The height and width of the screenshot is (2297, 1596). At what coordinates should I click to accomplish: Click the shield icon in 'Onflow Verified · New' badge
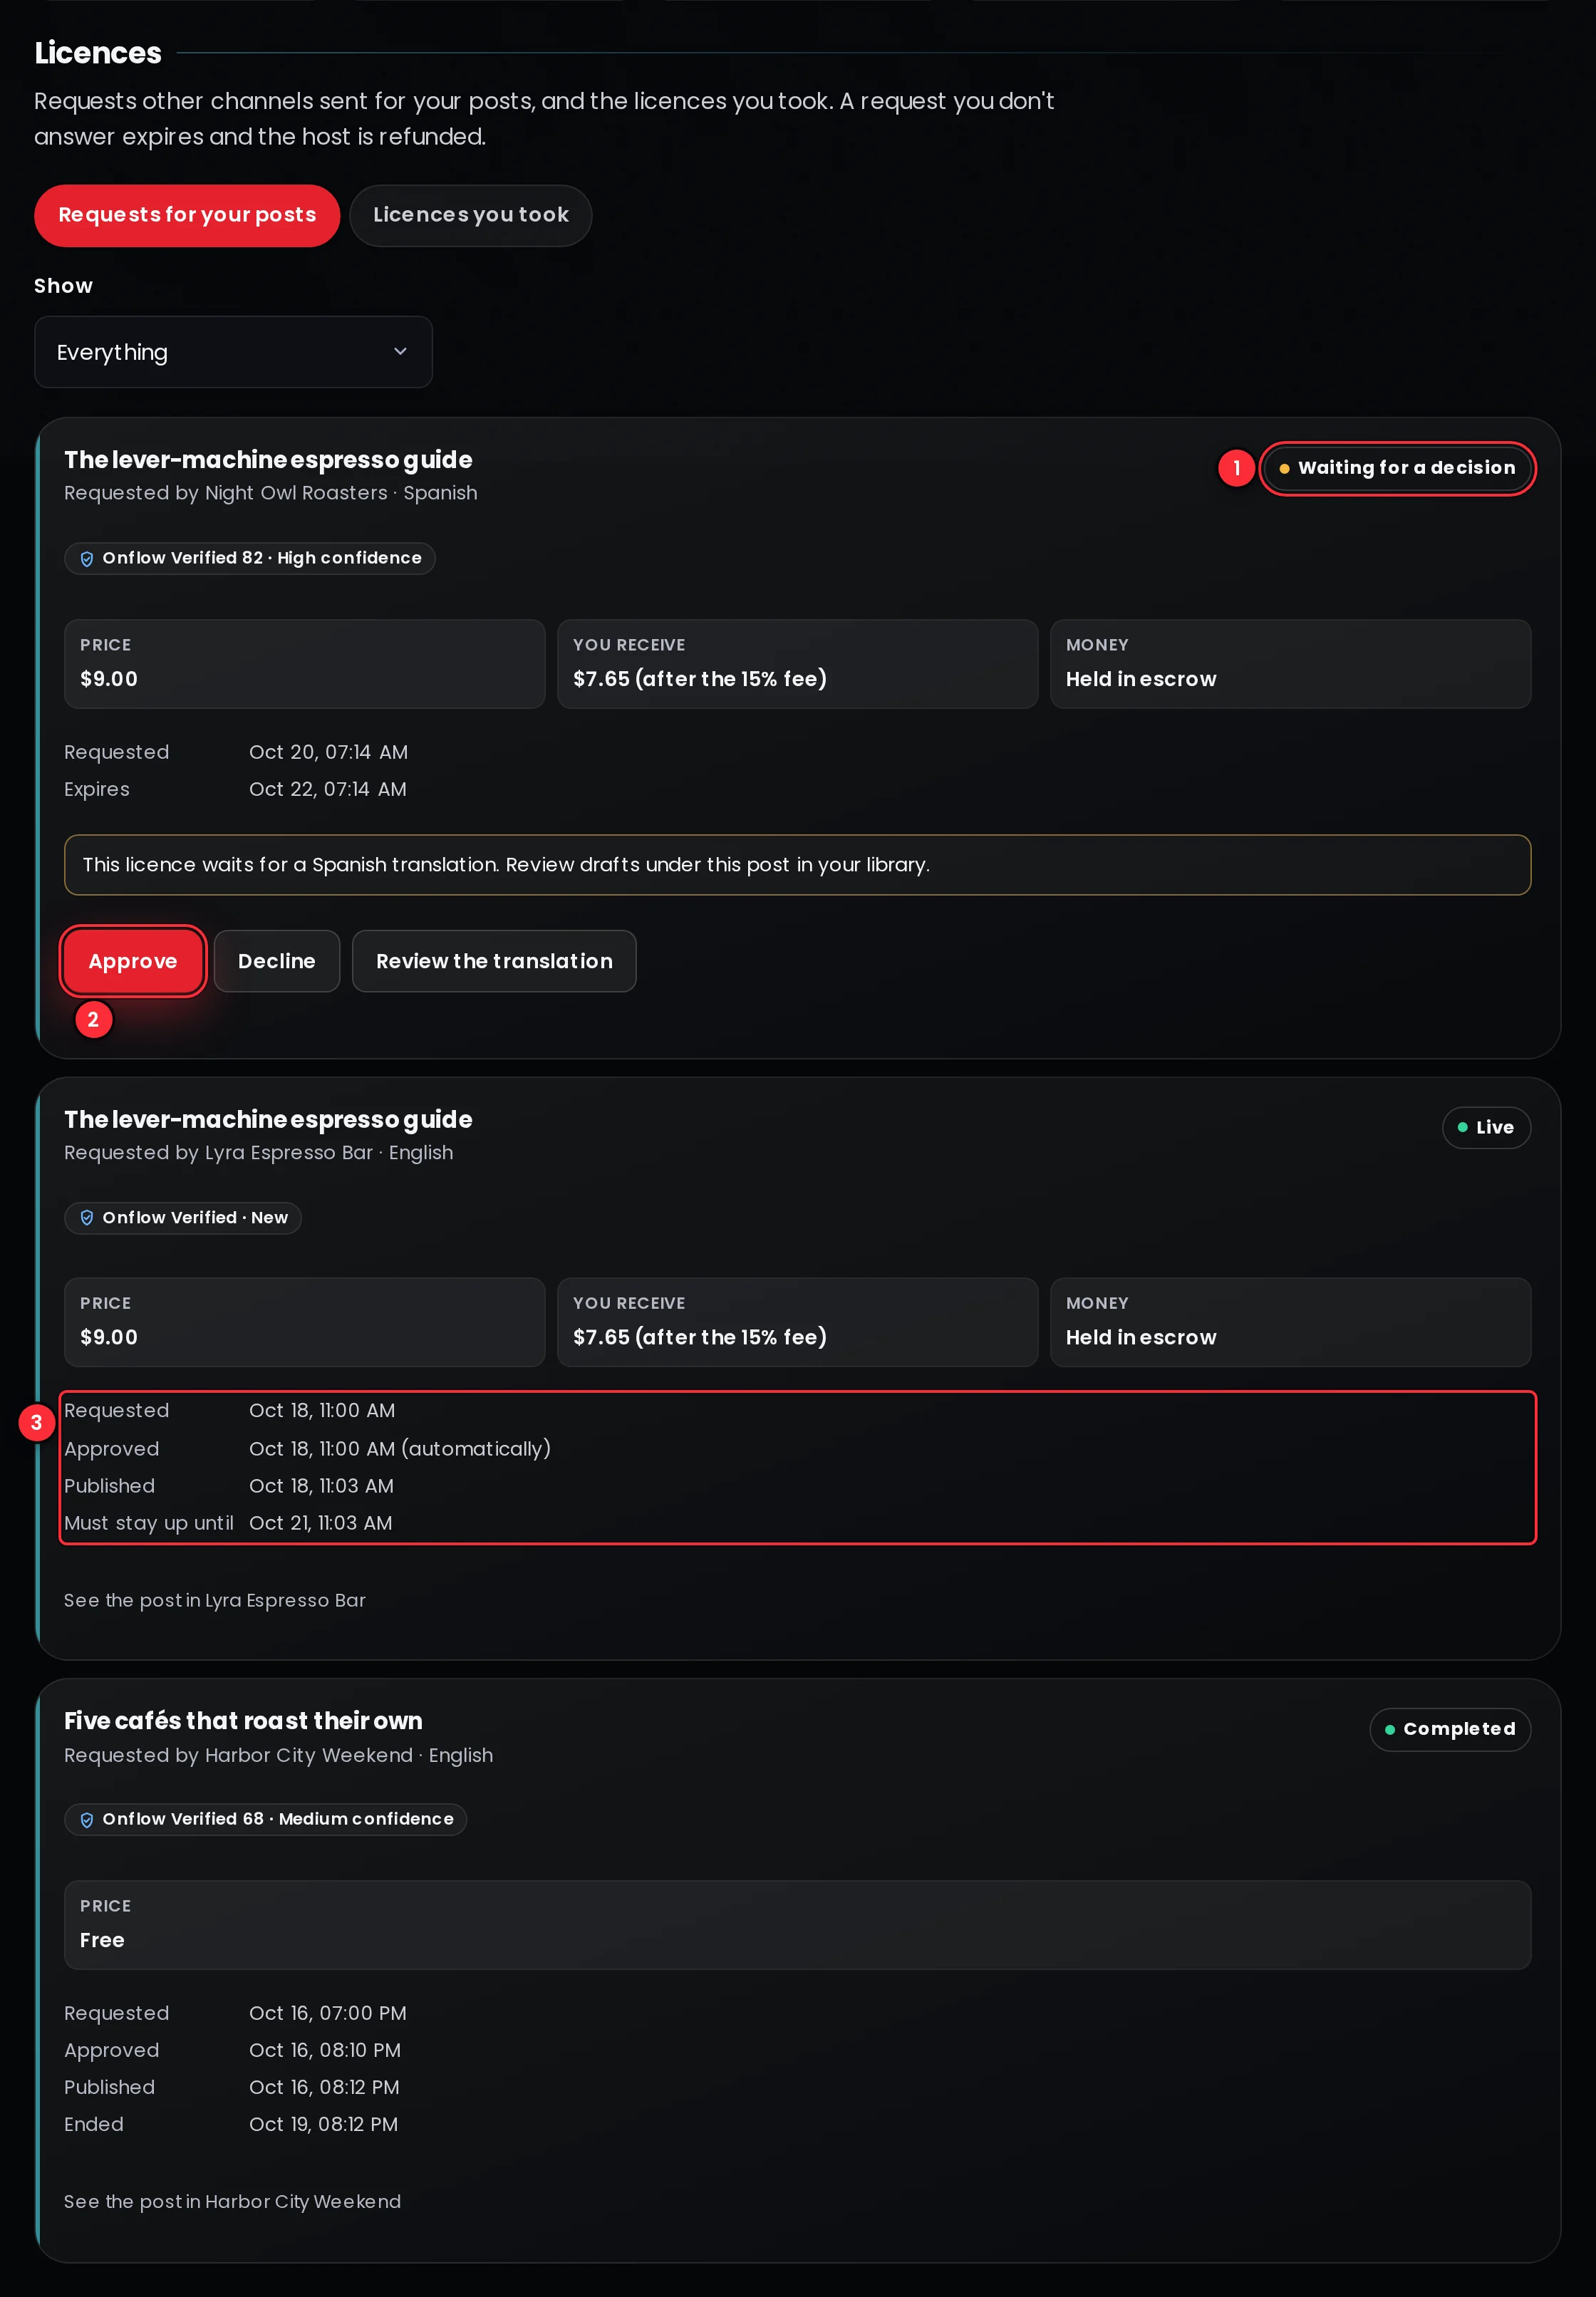click(x=87, y=1217)
